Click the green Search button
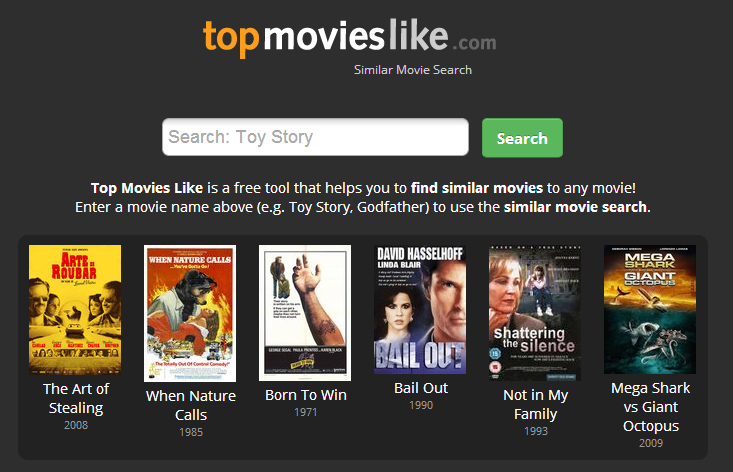This screenshot has width=733, height=472. tap(522, 138)
